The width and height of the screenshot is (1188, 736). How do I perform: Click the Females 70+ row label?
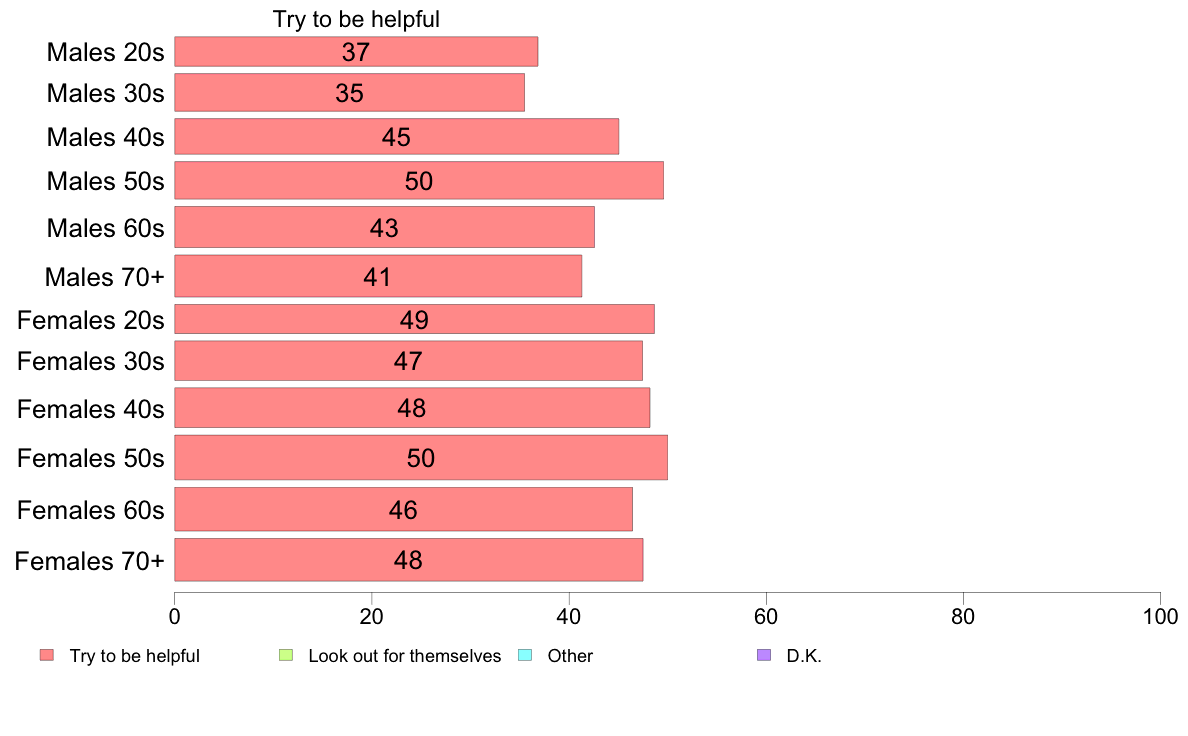pos(89,561)
